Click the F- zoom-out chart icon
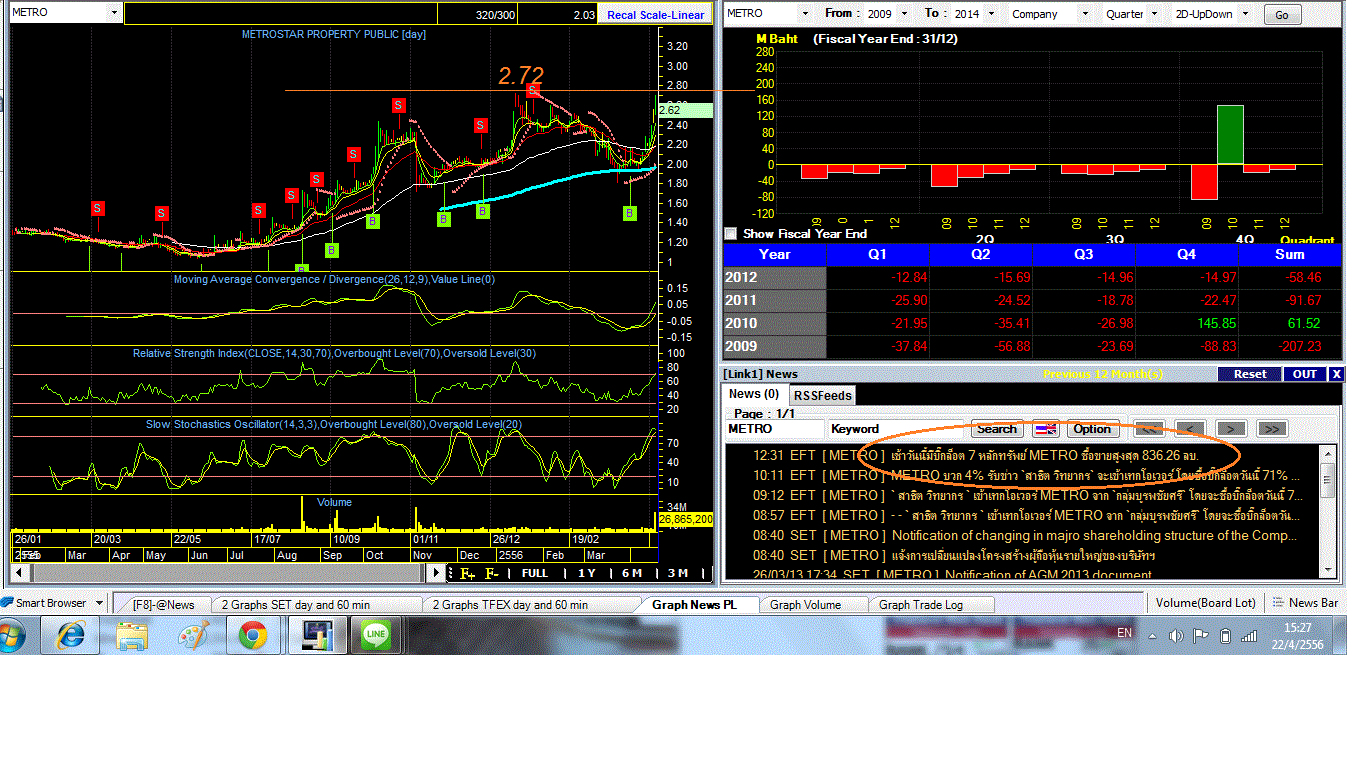The image size is (1366, 768). [x=492, y=573]
